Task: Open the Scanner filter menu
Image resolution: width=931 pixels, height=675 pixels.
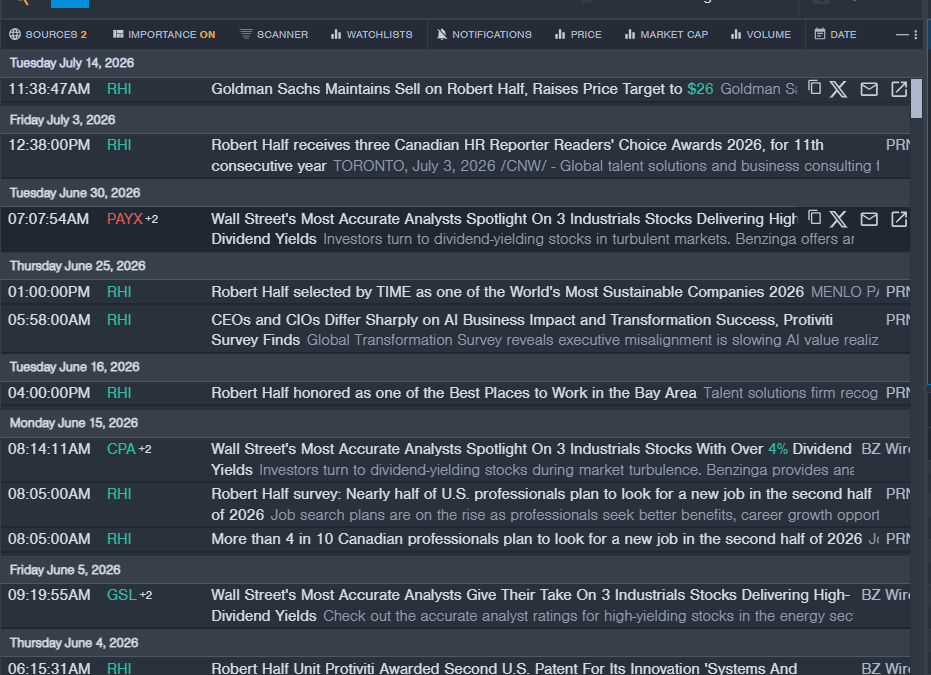Action: point(274,34)
